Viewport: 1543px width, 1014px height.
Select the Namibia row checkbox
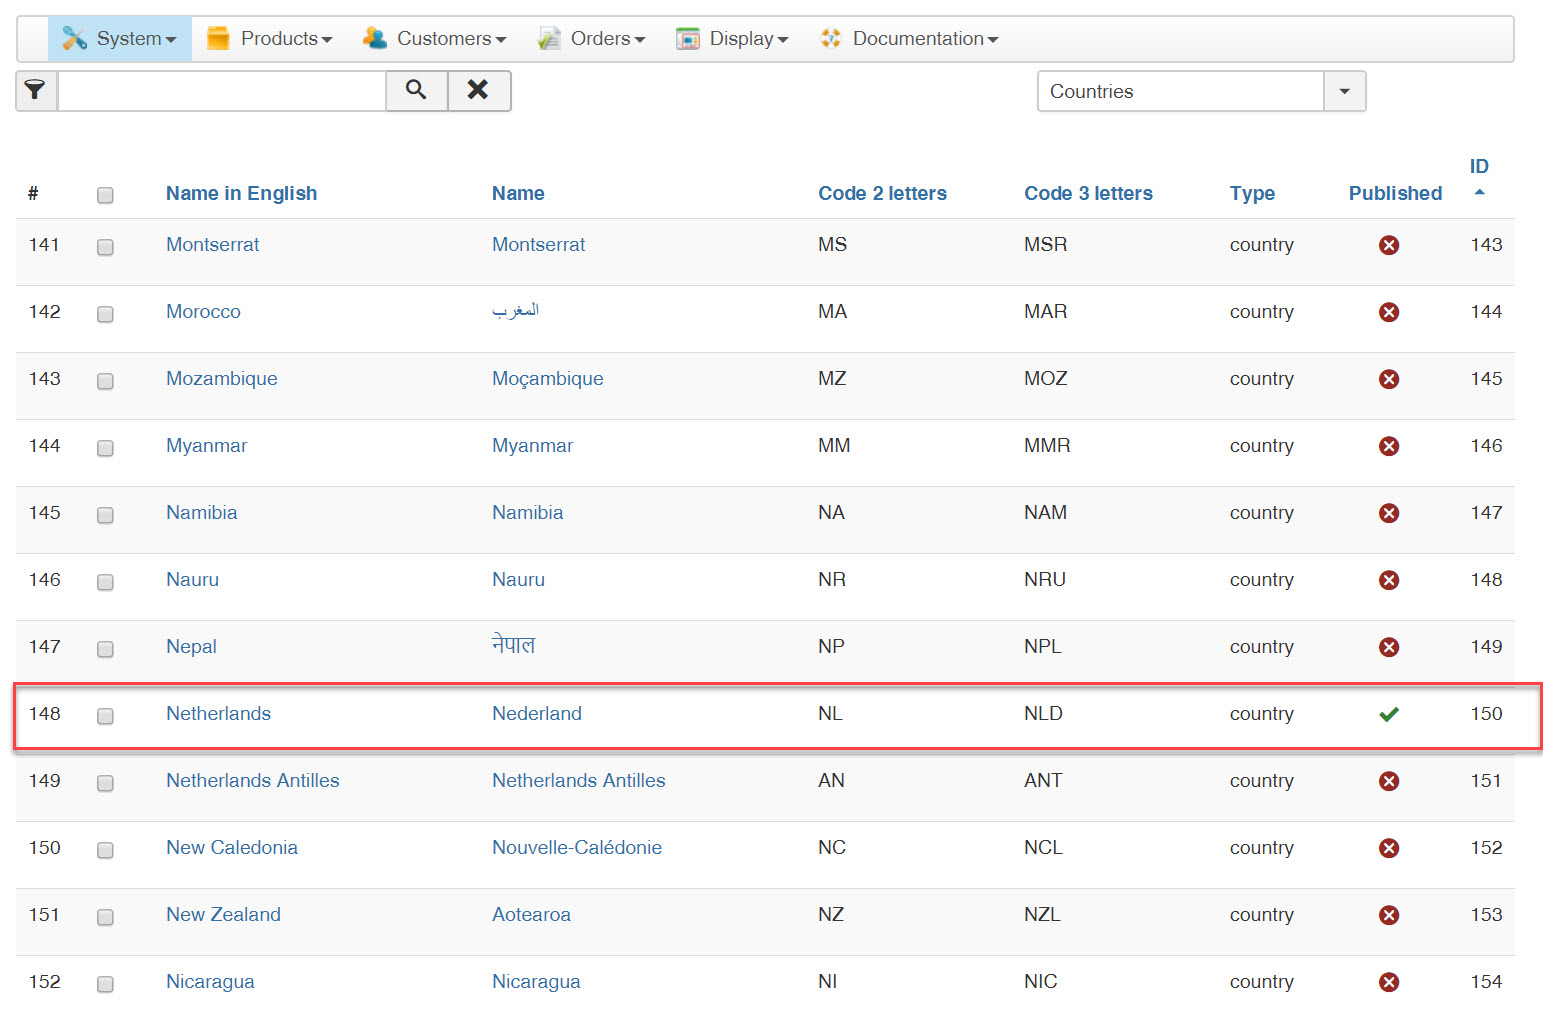click(105, 515)
